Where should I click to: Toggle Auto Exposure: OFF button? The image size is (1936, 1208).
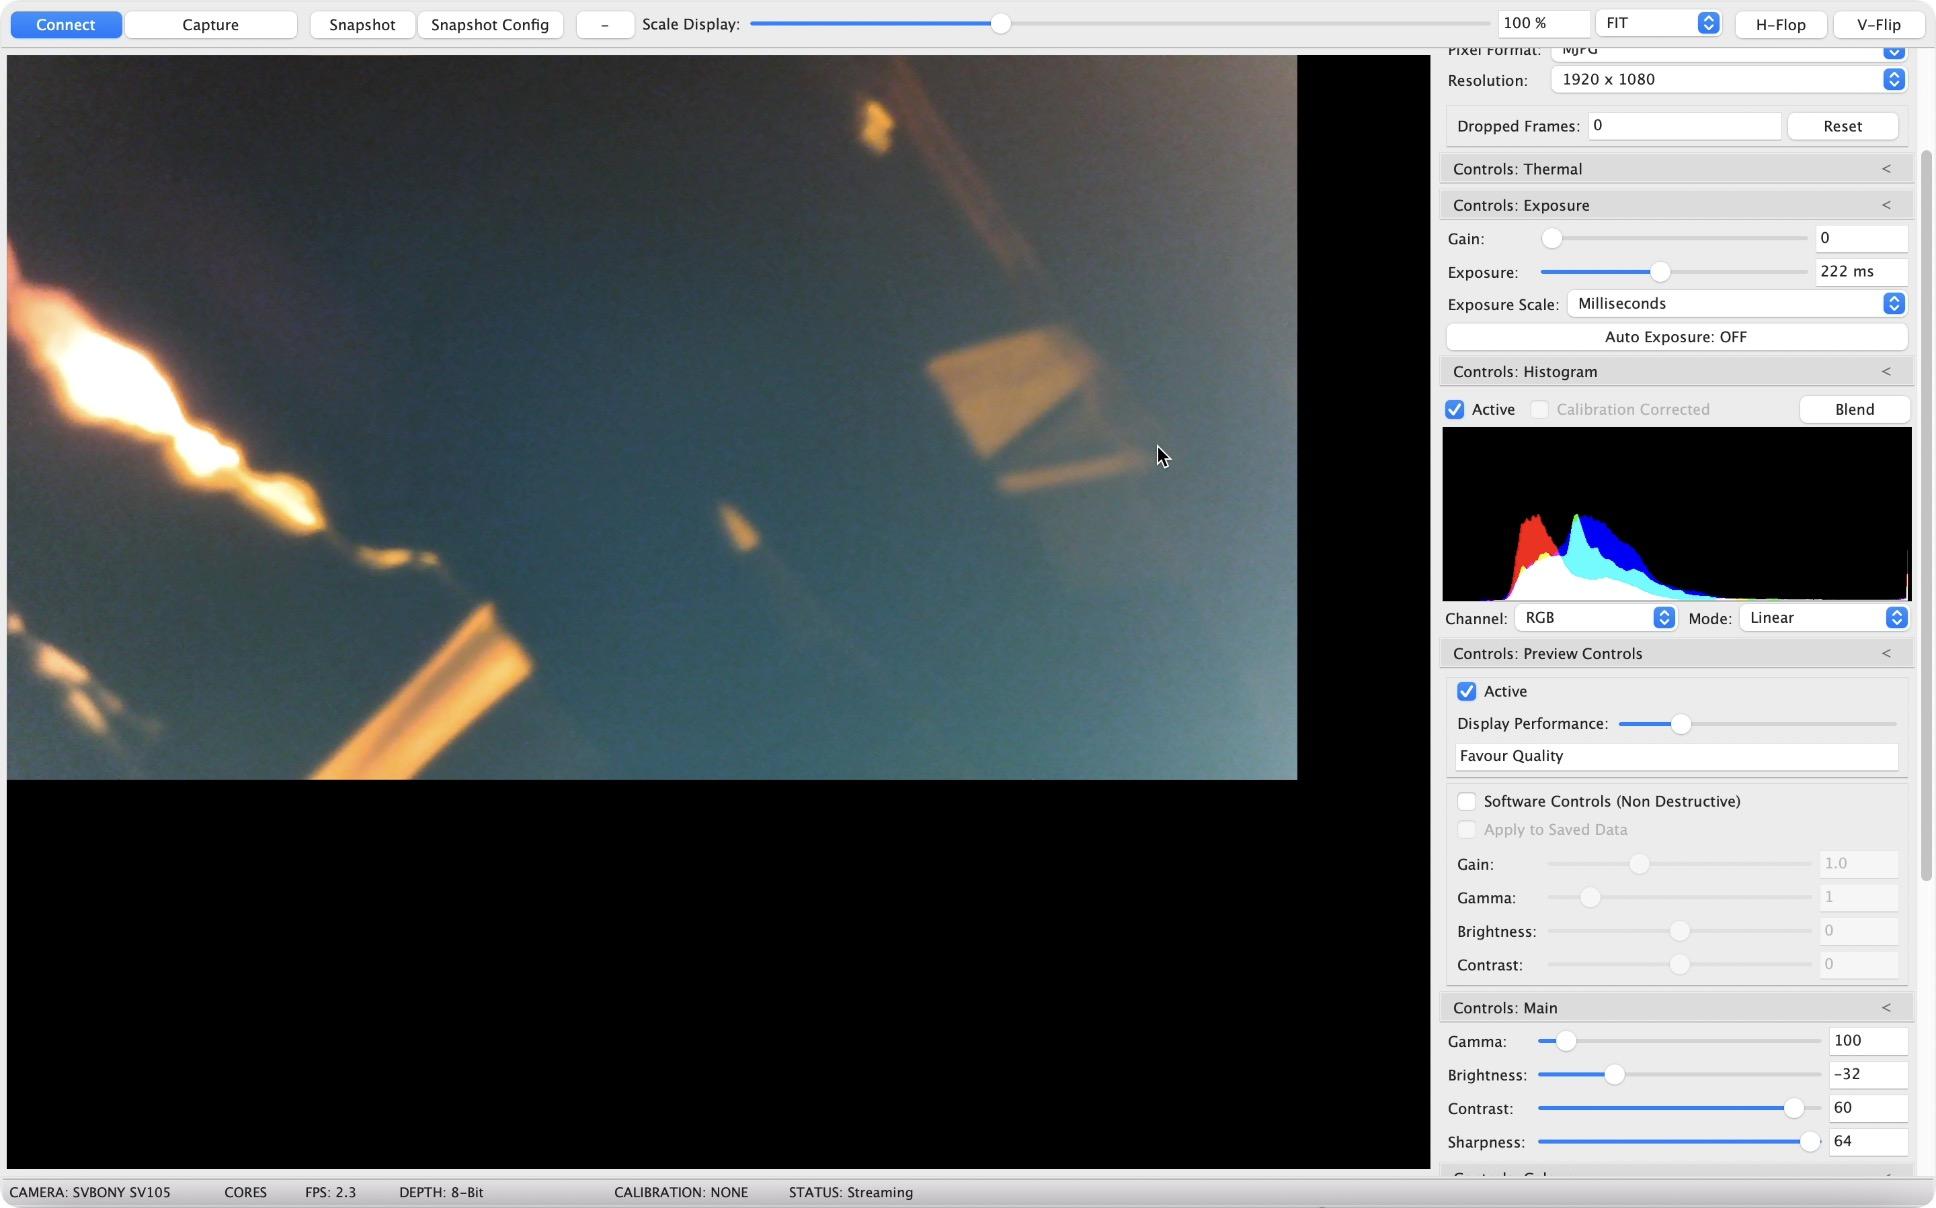pyautogui.click(x=1676, y=337)
